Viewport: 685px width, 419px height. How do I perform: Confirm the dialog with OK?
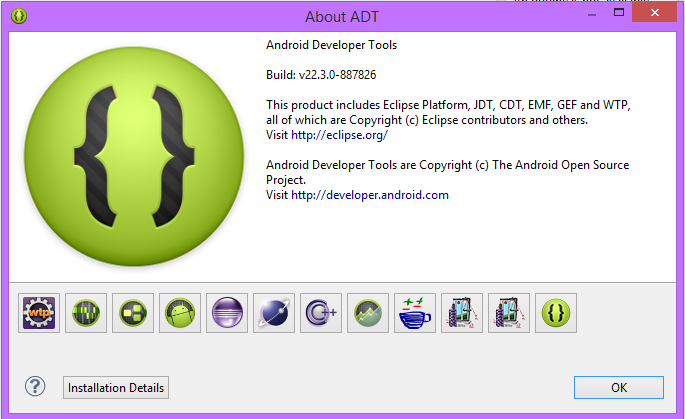coord(619,388)
